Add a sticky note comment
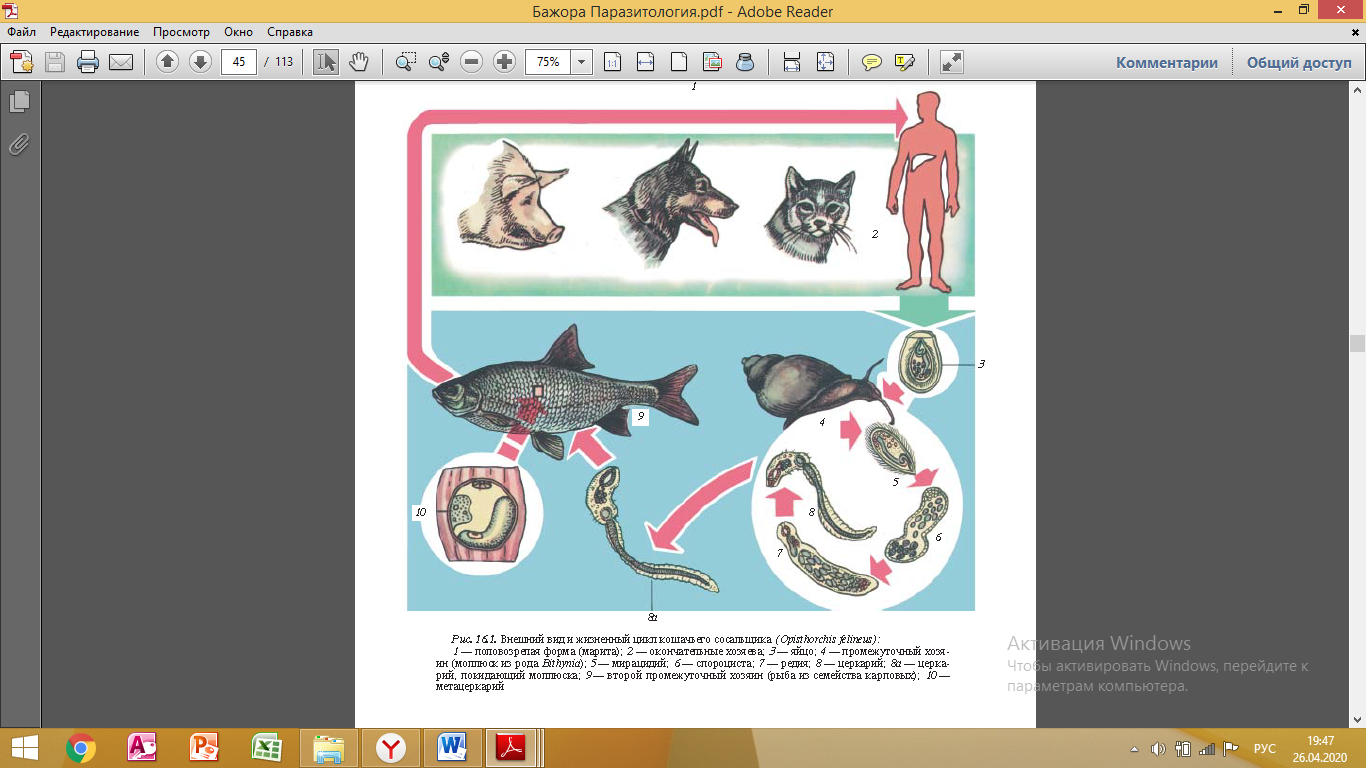This screenshot has height=768, width=1366. tap(872, 62)
